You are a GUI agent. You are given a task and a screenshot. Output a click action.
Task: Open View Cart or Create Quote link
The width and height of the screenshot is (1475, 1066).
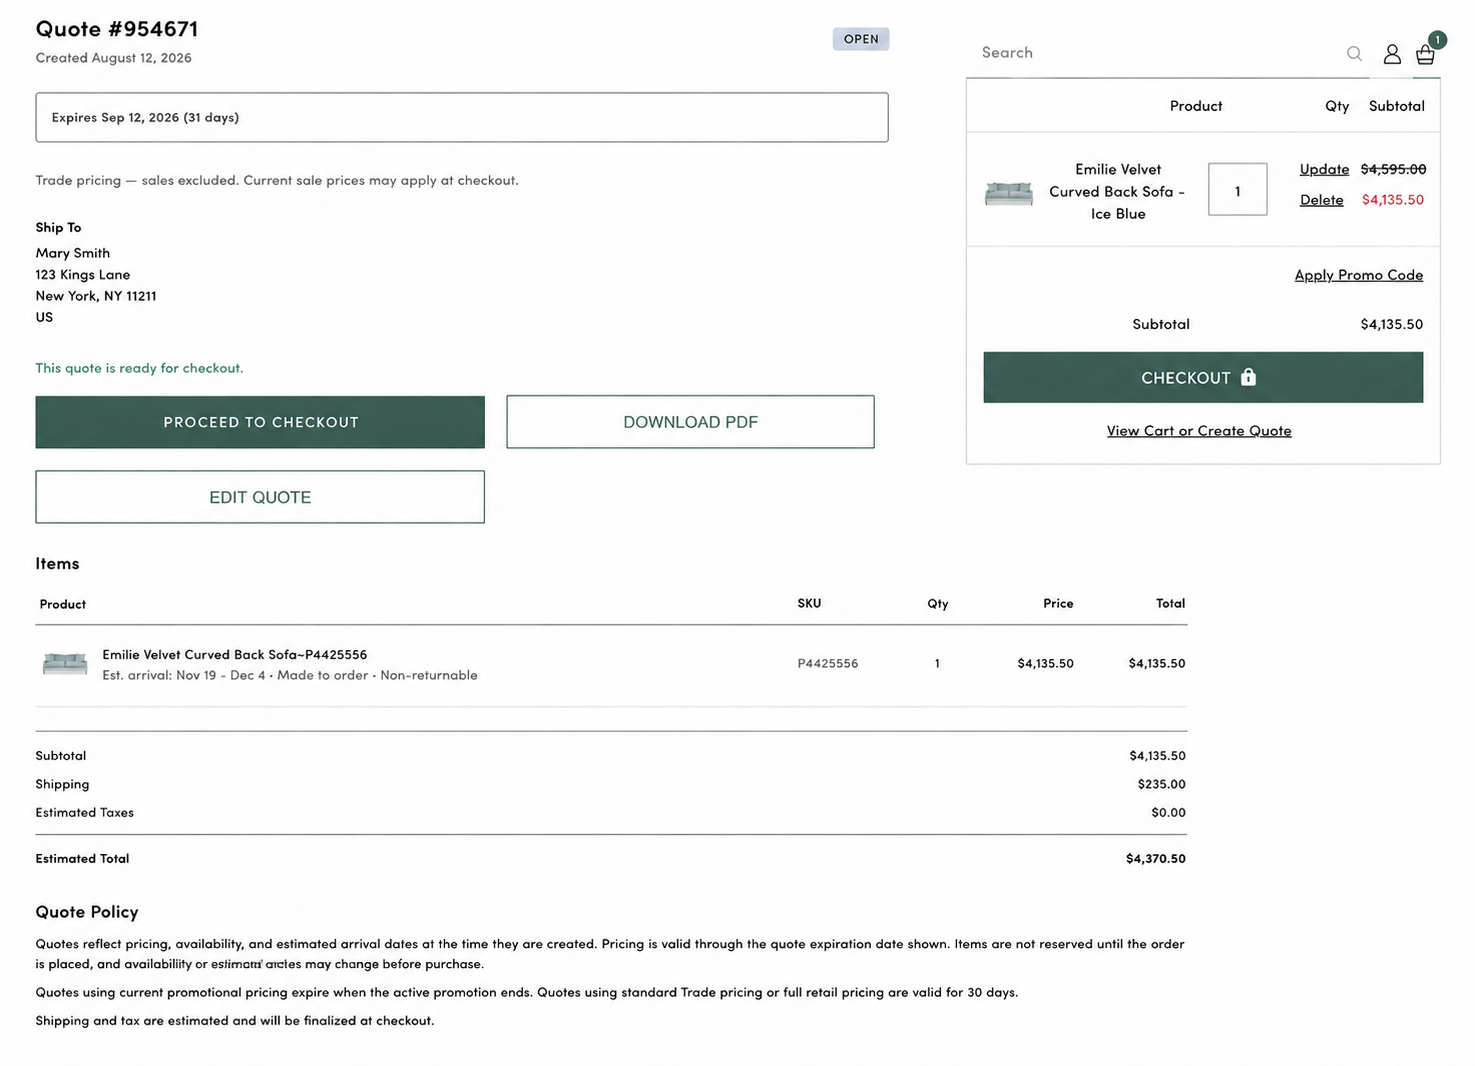(x=1199, y=431)
